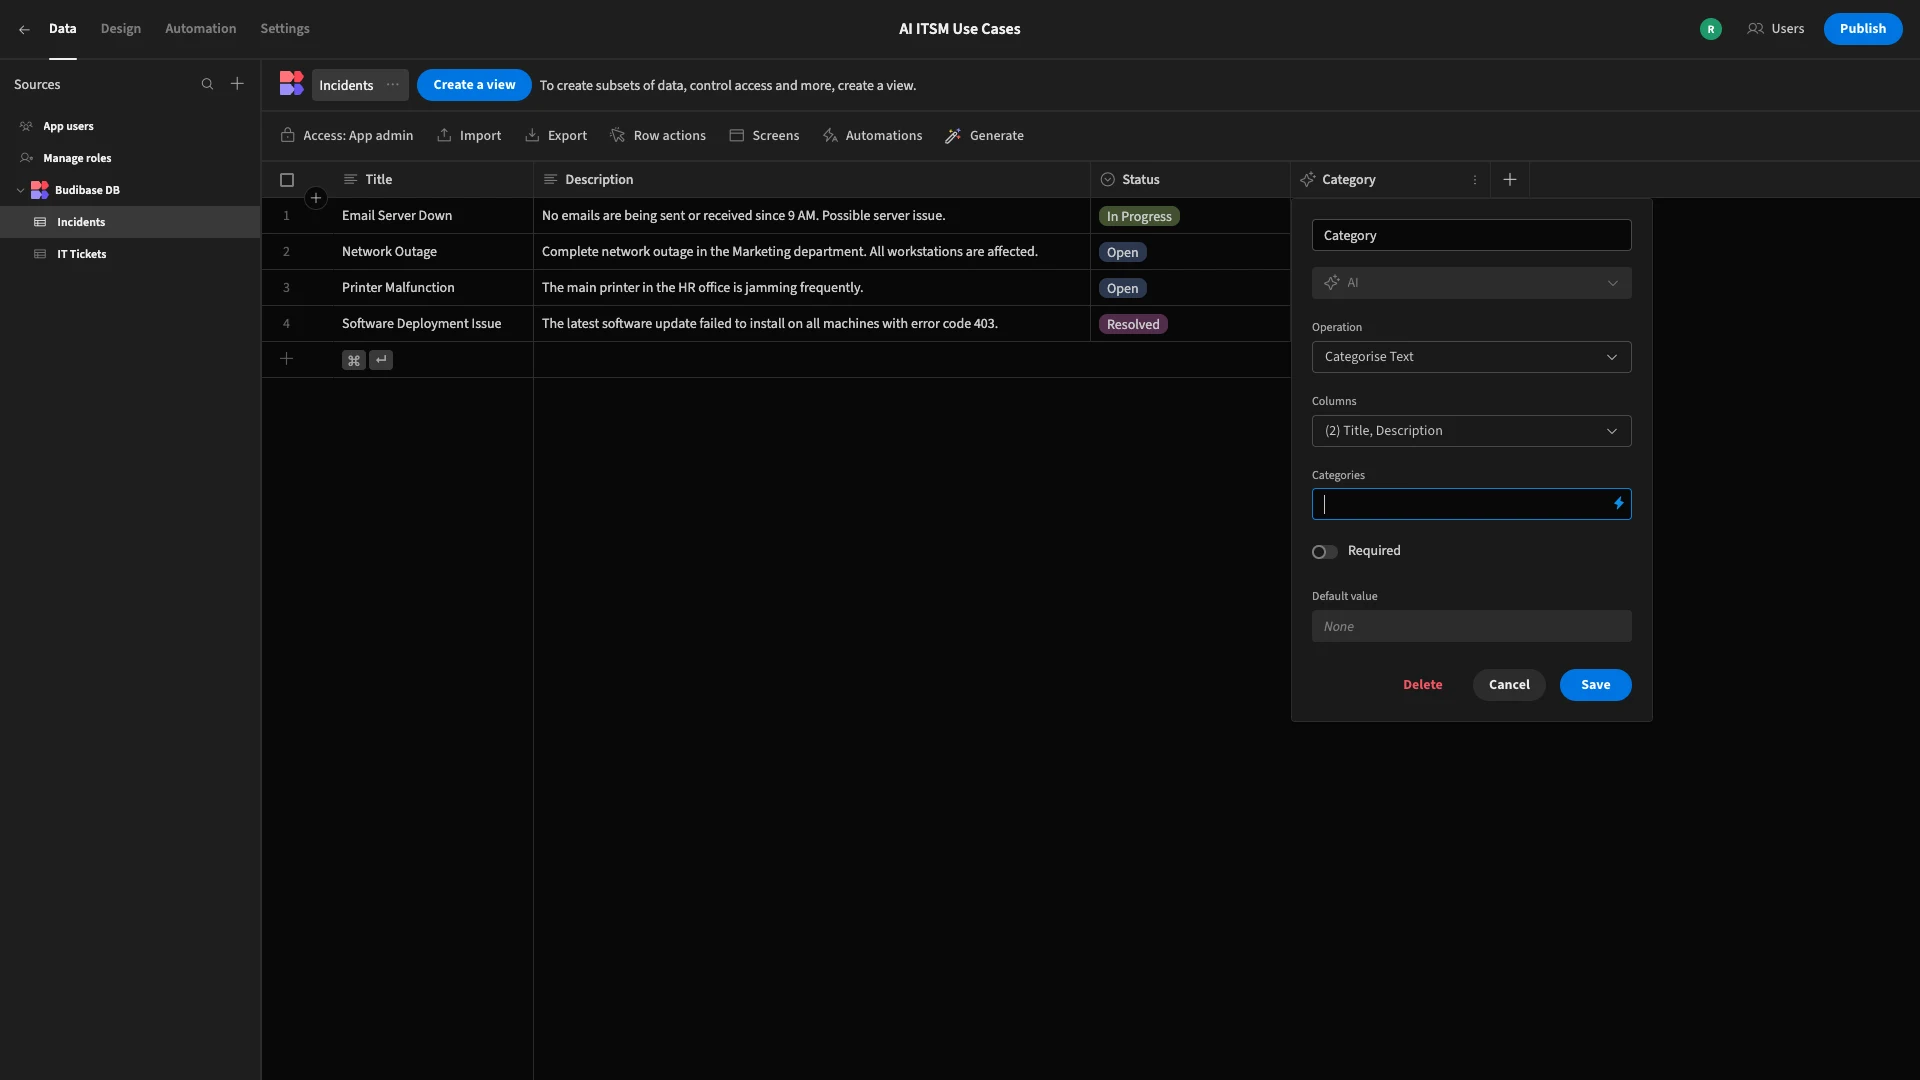
Task: Switch to the Settings tab
Action: point(285,29)
